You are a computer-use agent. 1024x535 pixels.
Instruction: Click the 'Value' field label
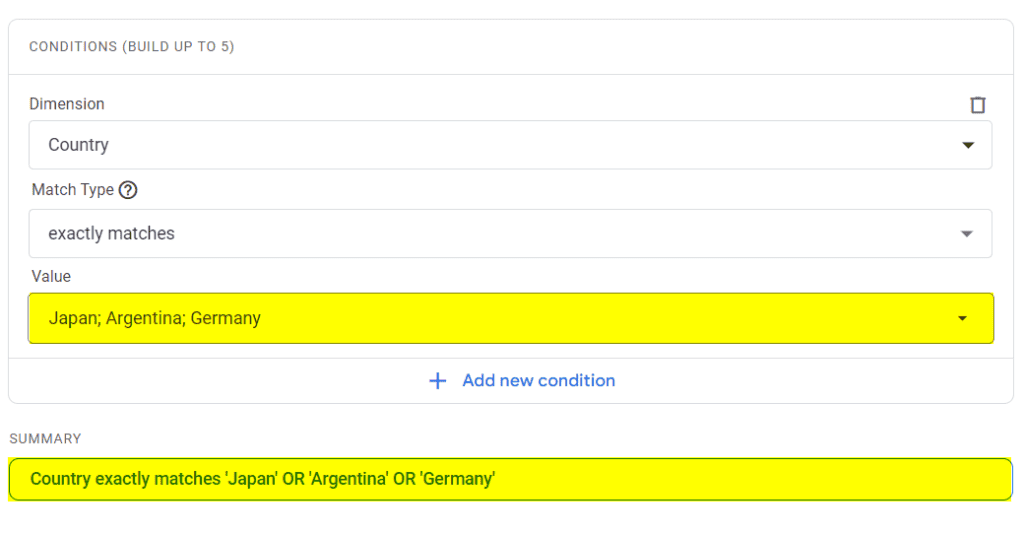51,276
